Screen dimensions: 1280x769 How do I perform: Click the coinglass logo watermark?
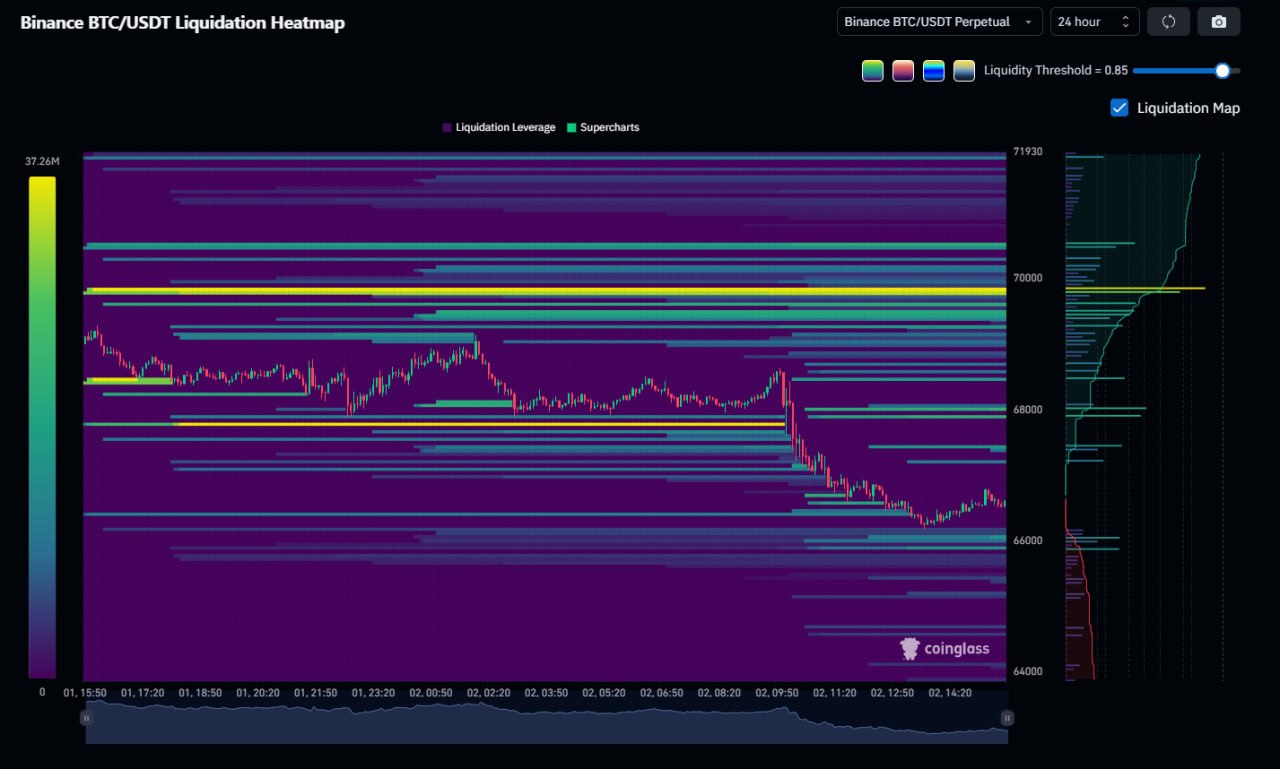[945, 649]
